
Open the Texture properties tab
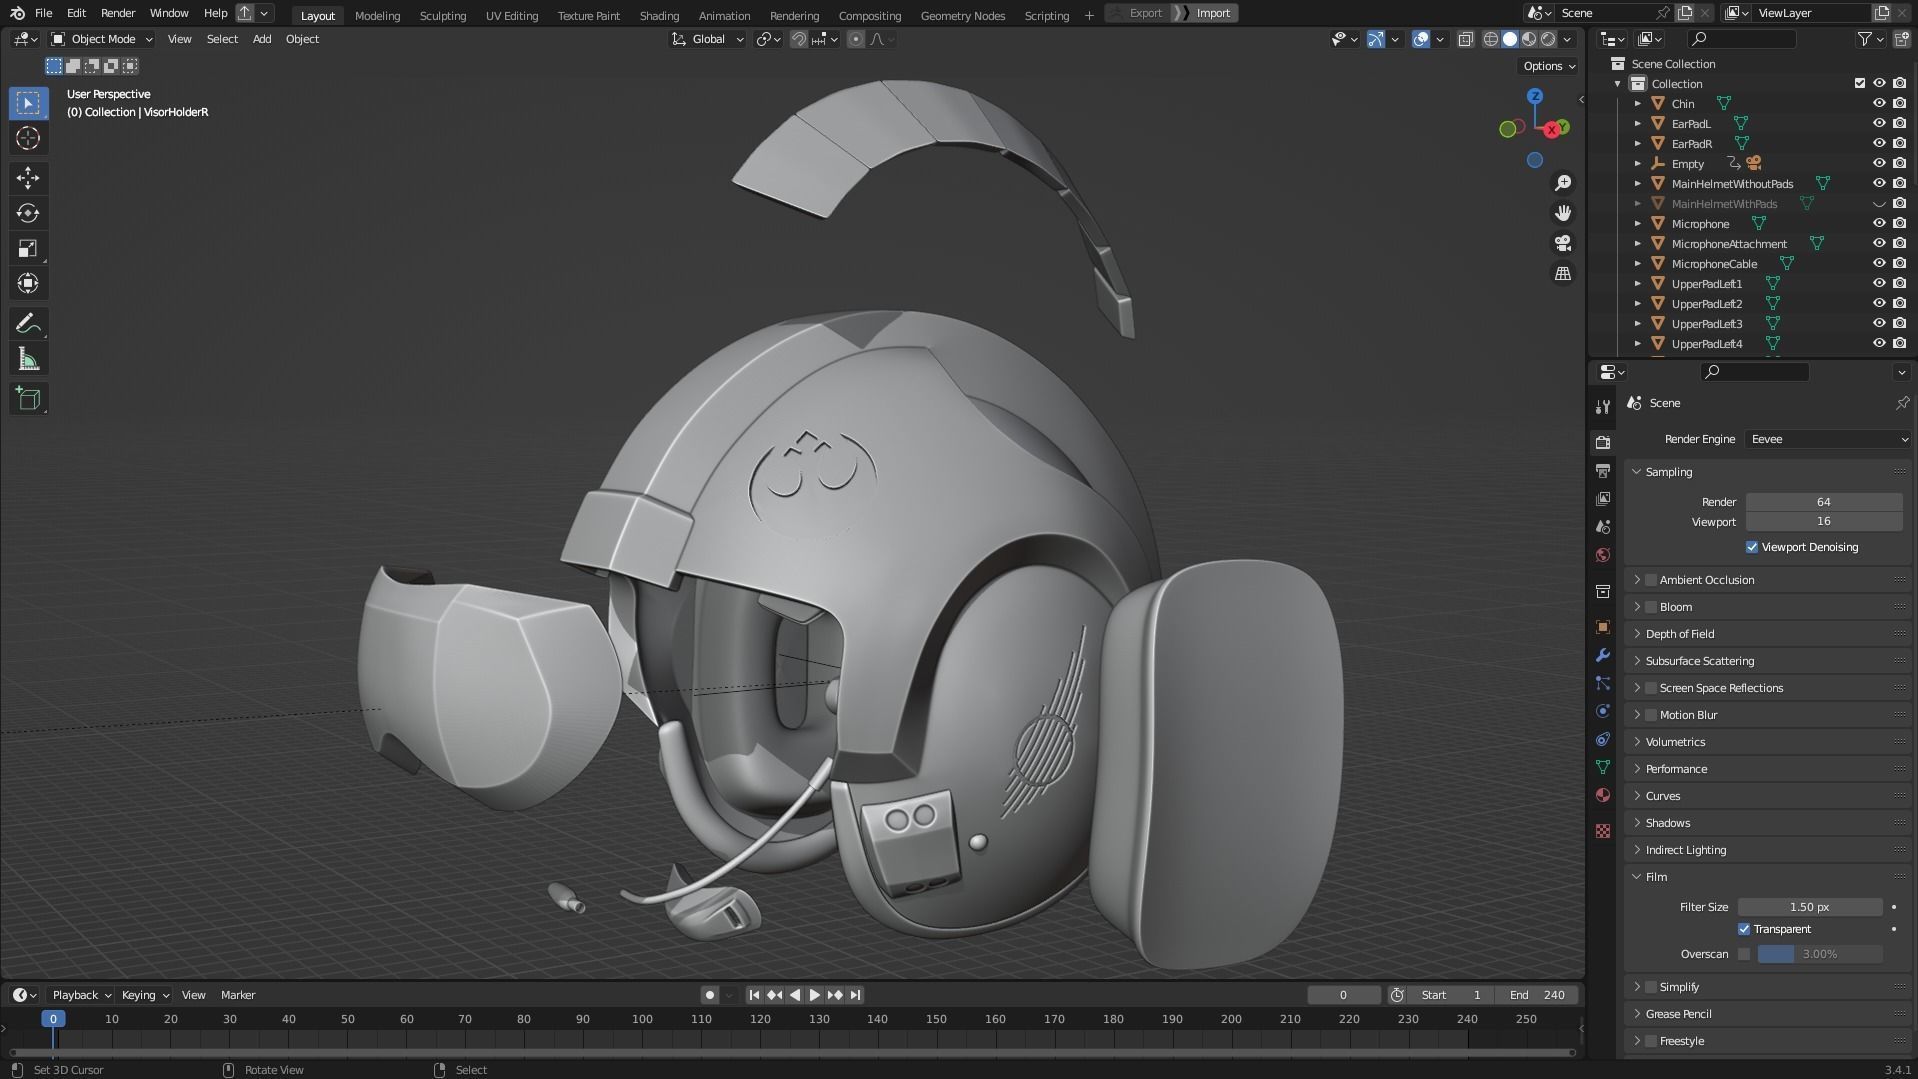(1603, 831)
